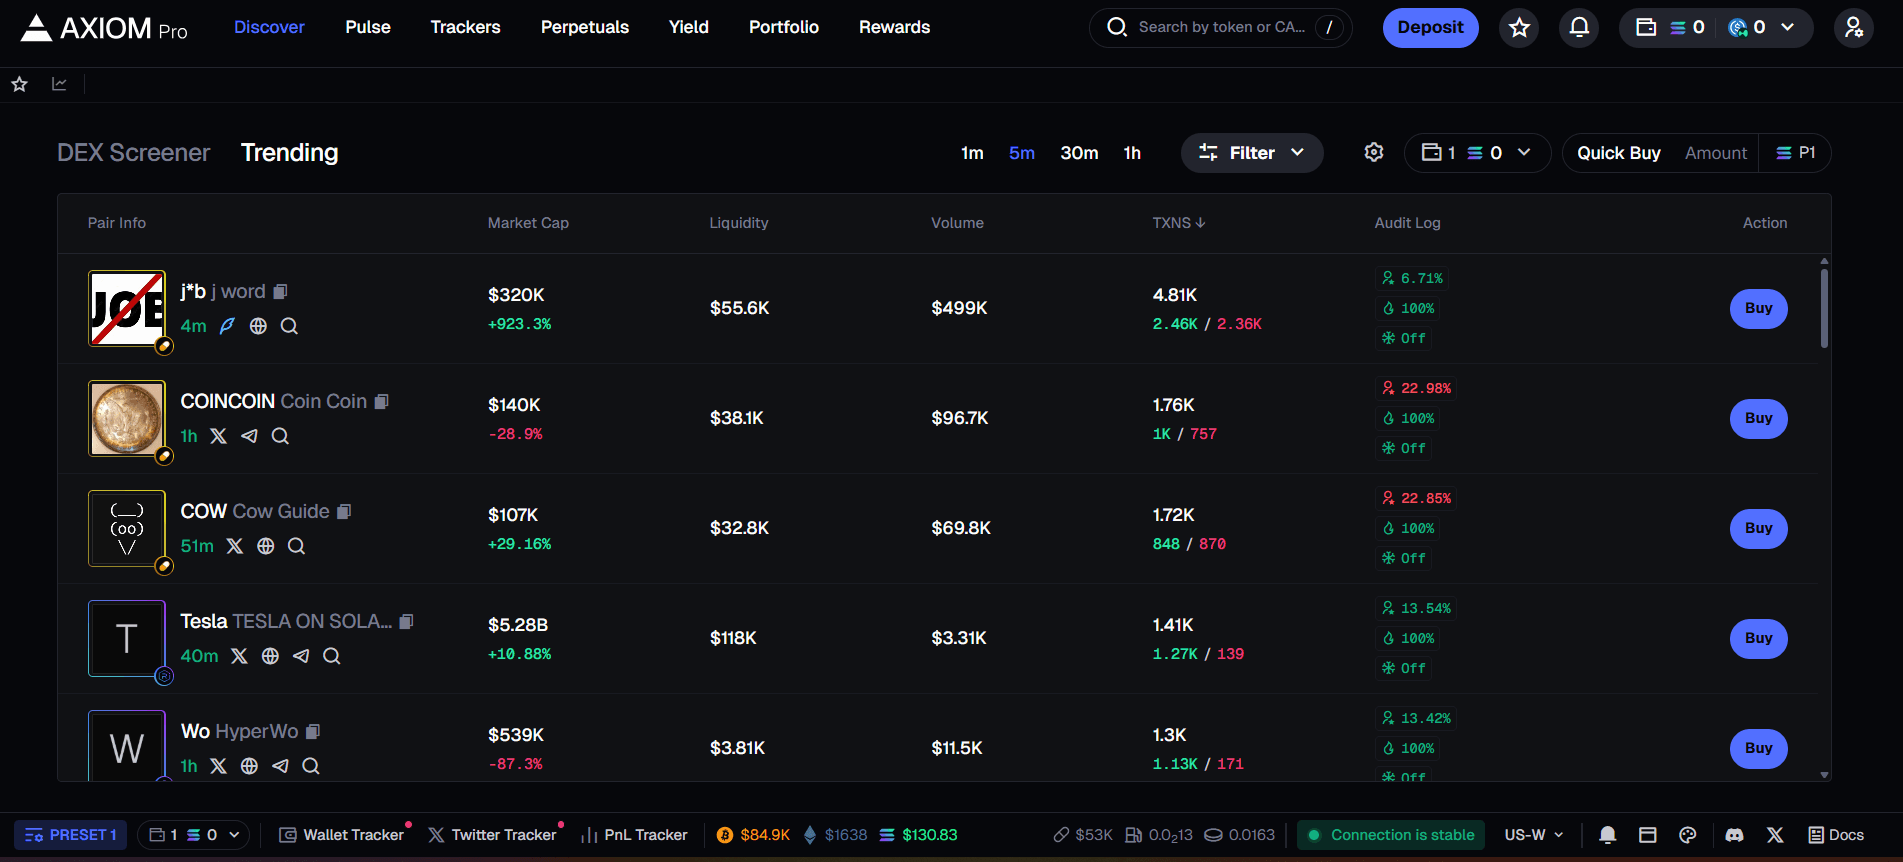The height and width of the screenshot is (862, 1903).
Task: Buy the j*b j word token
Action: (x=1758, y=308)
